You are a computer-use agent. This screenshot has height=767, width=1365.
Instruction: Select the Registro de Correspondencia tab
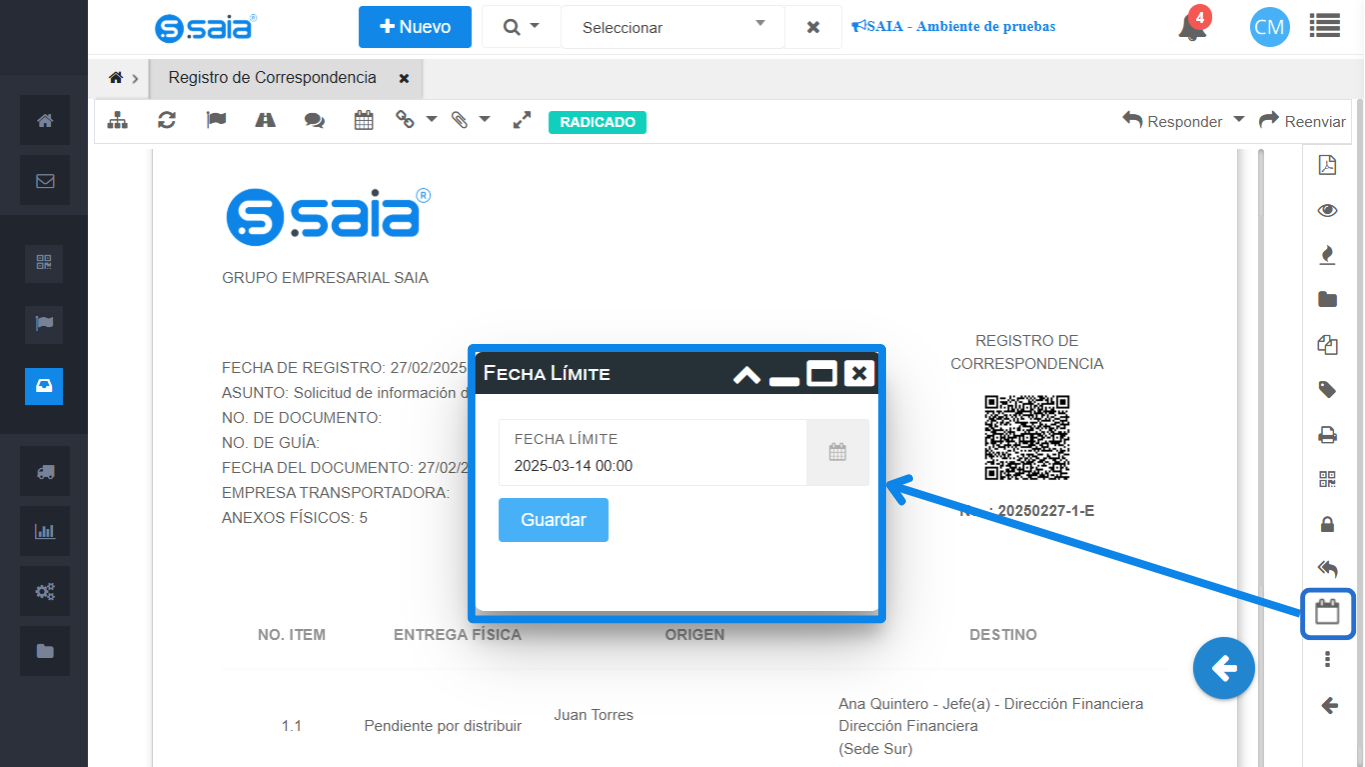[272, 78]
